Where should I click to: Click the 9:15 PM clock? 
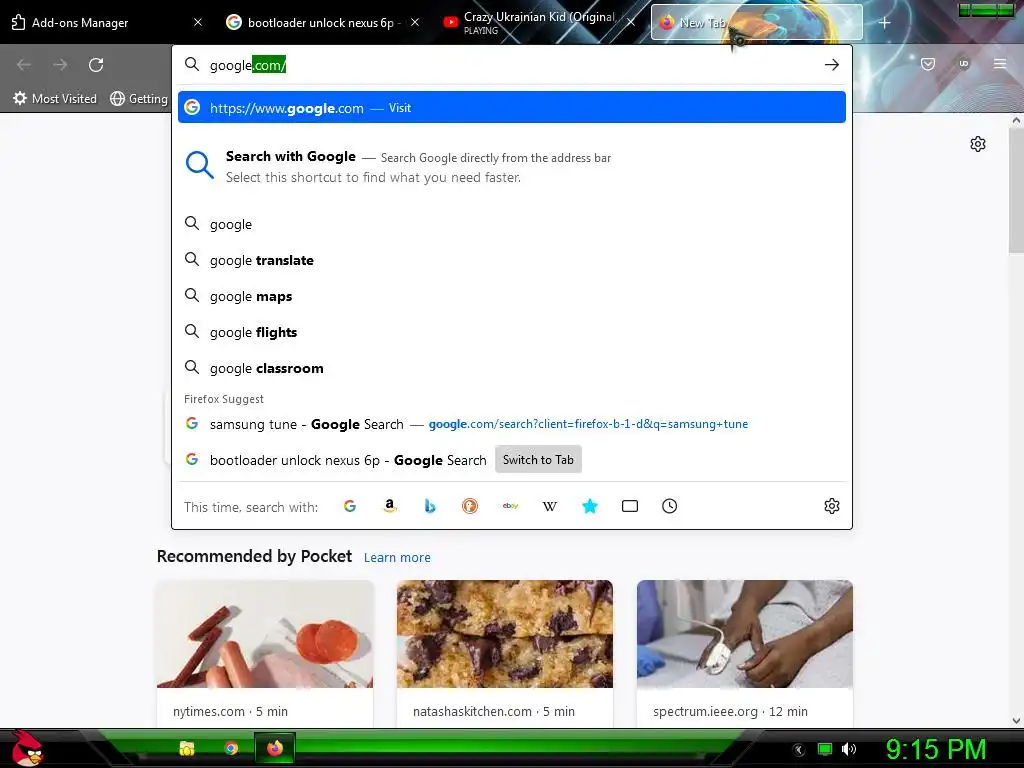pos(936,749)
